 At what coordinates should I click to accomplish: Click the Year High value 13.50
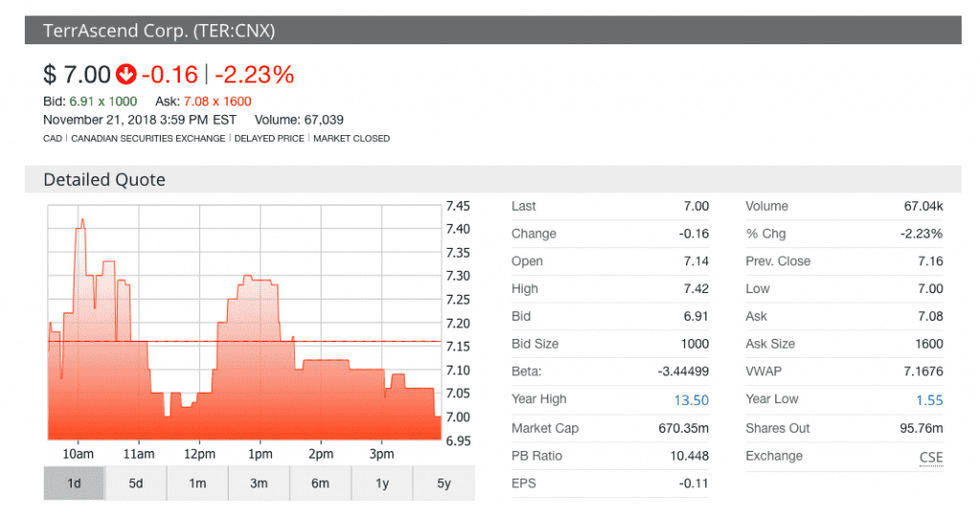tap(693, 400)
